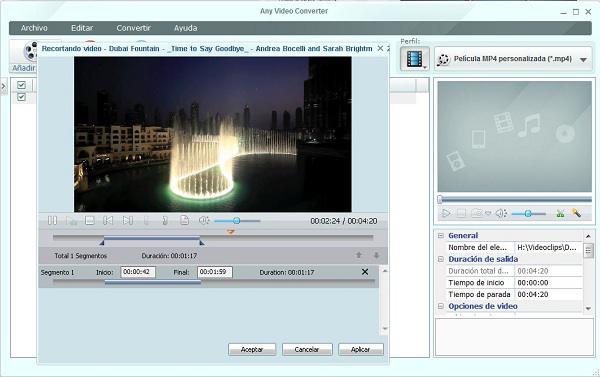Click the orange playhead marker on timeline
The height and width of the screenshot is (377, 600).
pos(231,232)
